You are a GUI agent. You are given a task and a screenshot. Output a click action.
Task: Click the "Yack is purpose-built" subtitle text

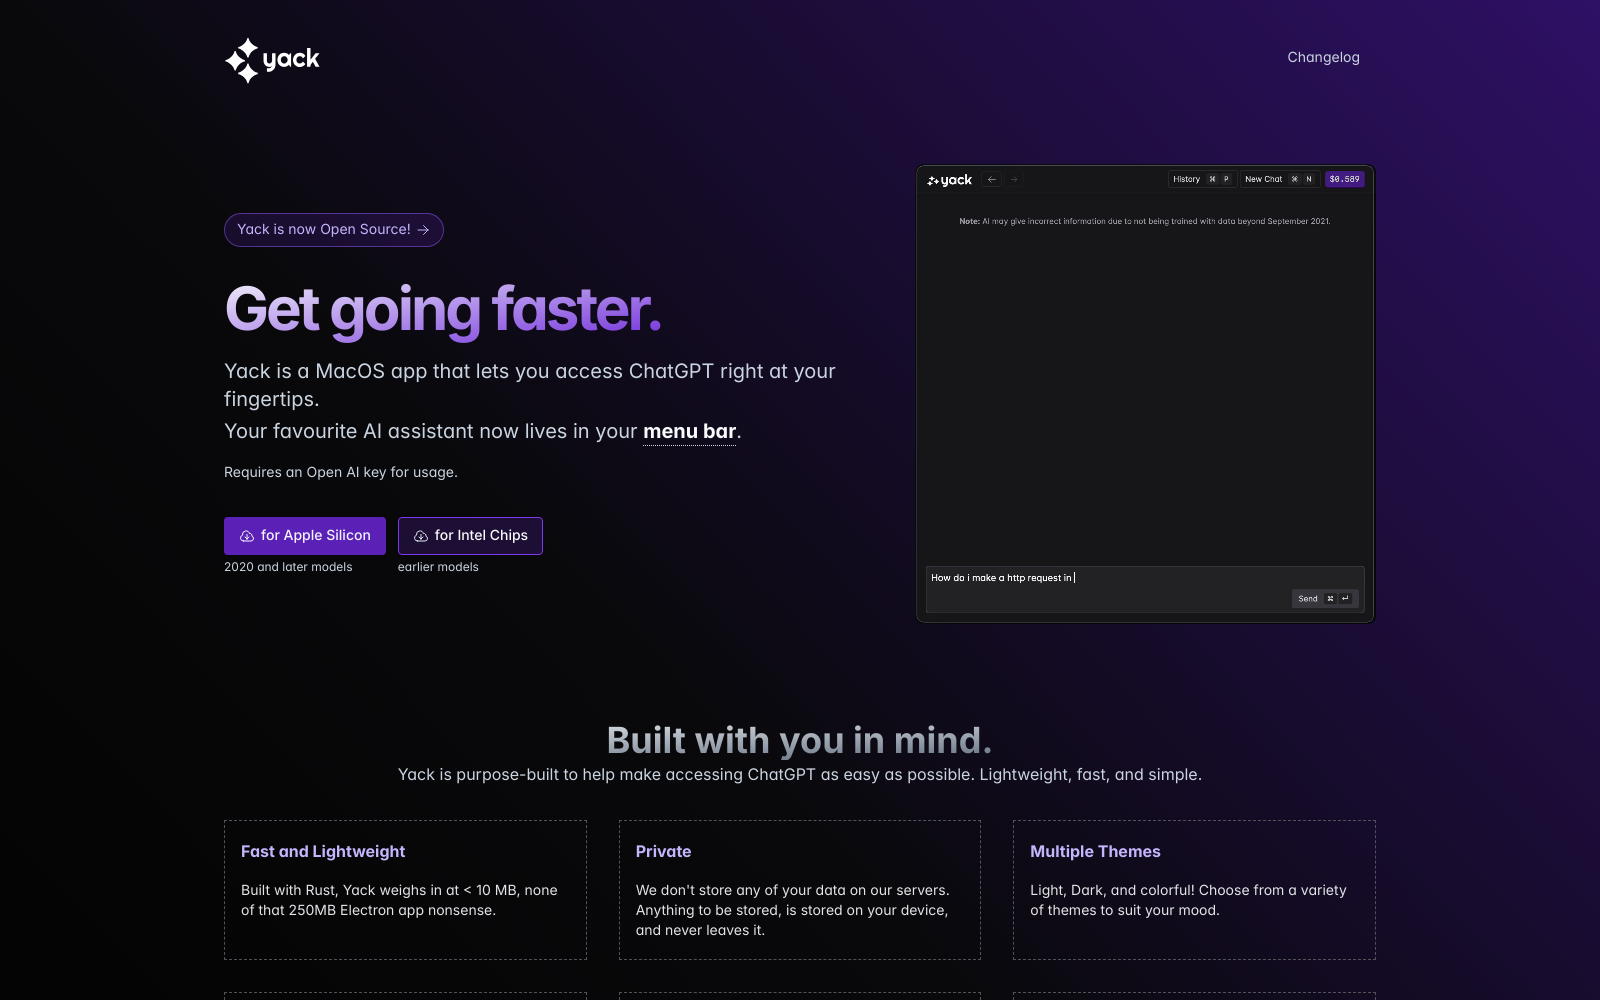tap(800, 775)
